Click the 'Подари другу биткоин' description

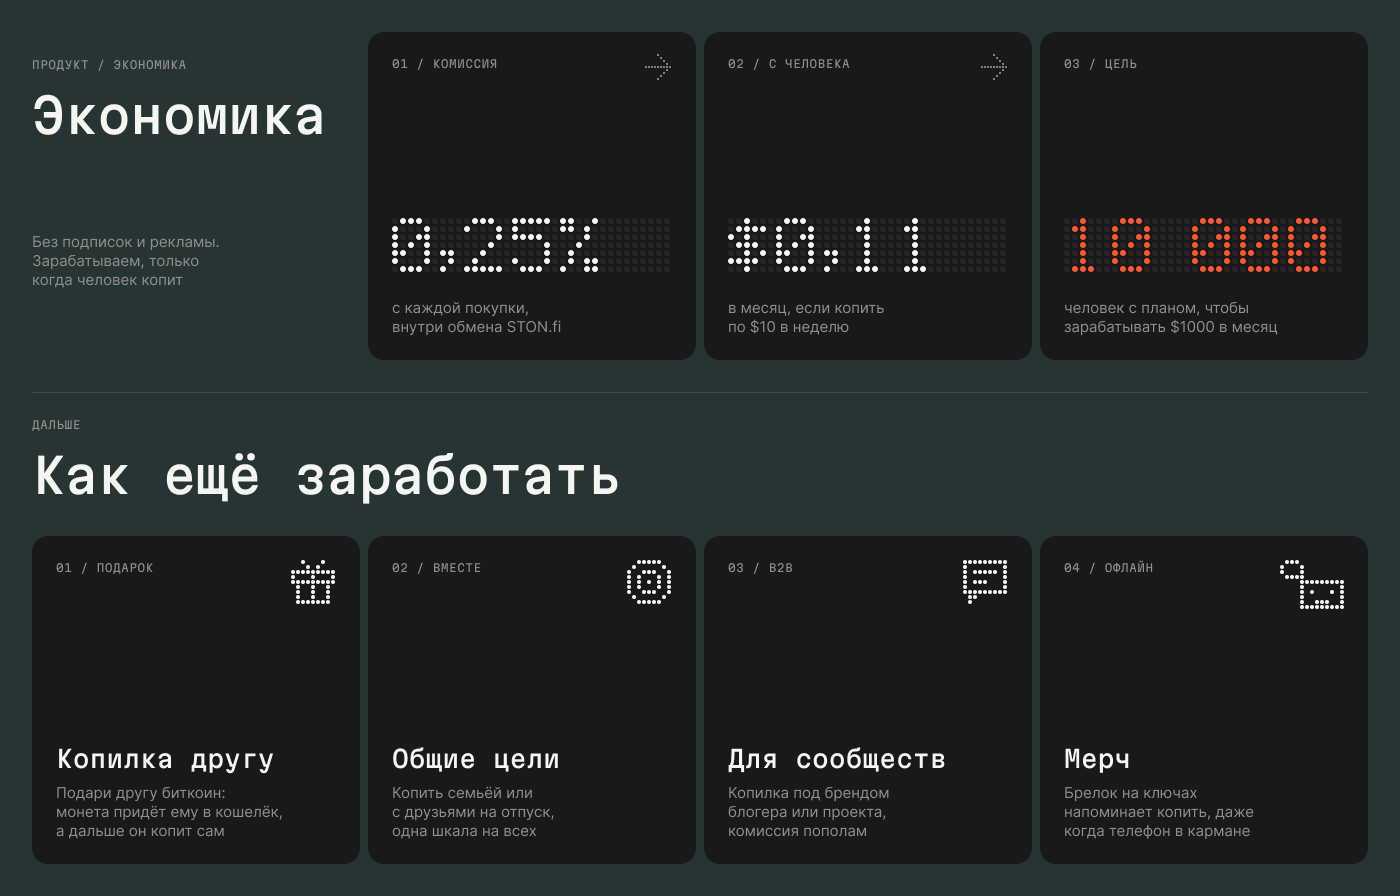click(x=170, y=812)
